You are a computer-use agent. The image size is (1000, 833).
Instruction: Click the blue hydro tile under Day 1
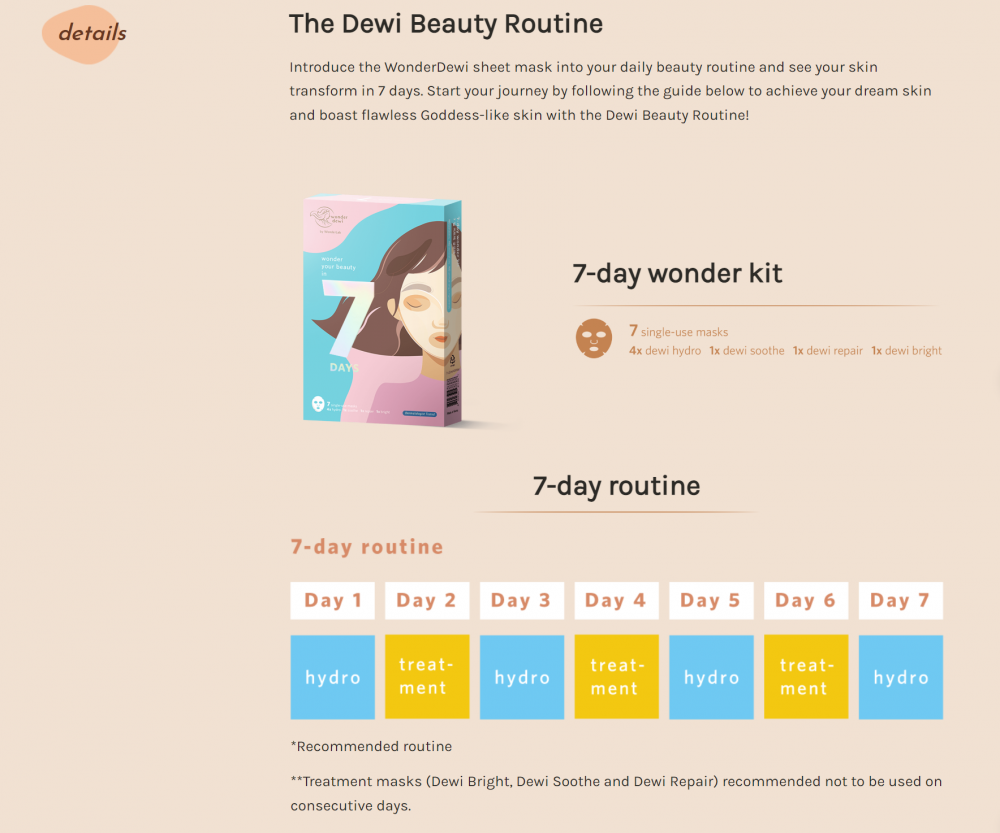pyautogui.click(x=332, y=677)
